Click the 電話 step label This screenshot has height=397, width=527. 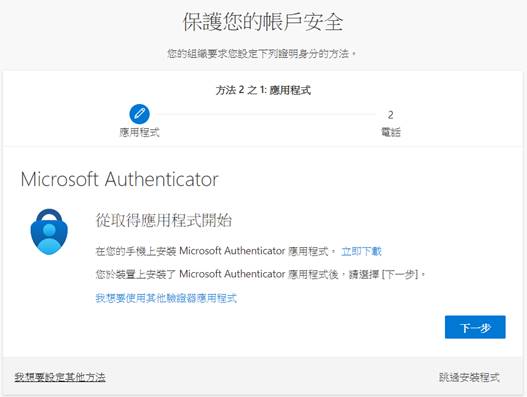(390, 132)
